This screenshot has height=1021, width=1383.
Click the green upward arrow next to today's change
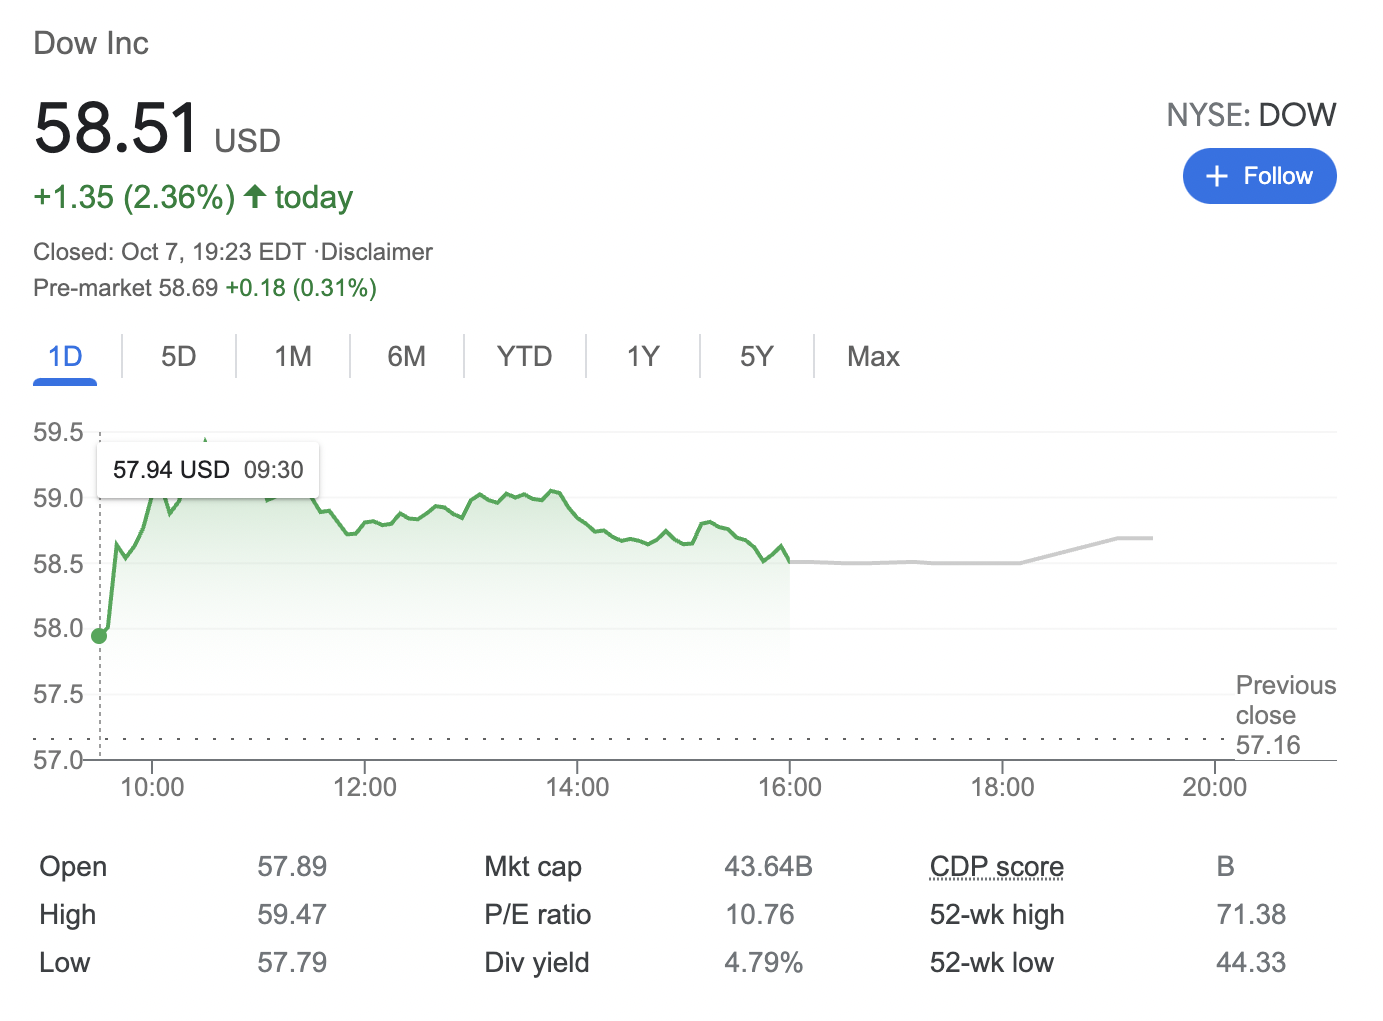click(255, 197)
